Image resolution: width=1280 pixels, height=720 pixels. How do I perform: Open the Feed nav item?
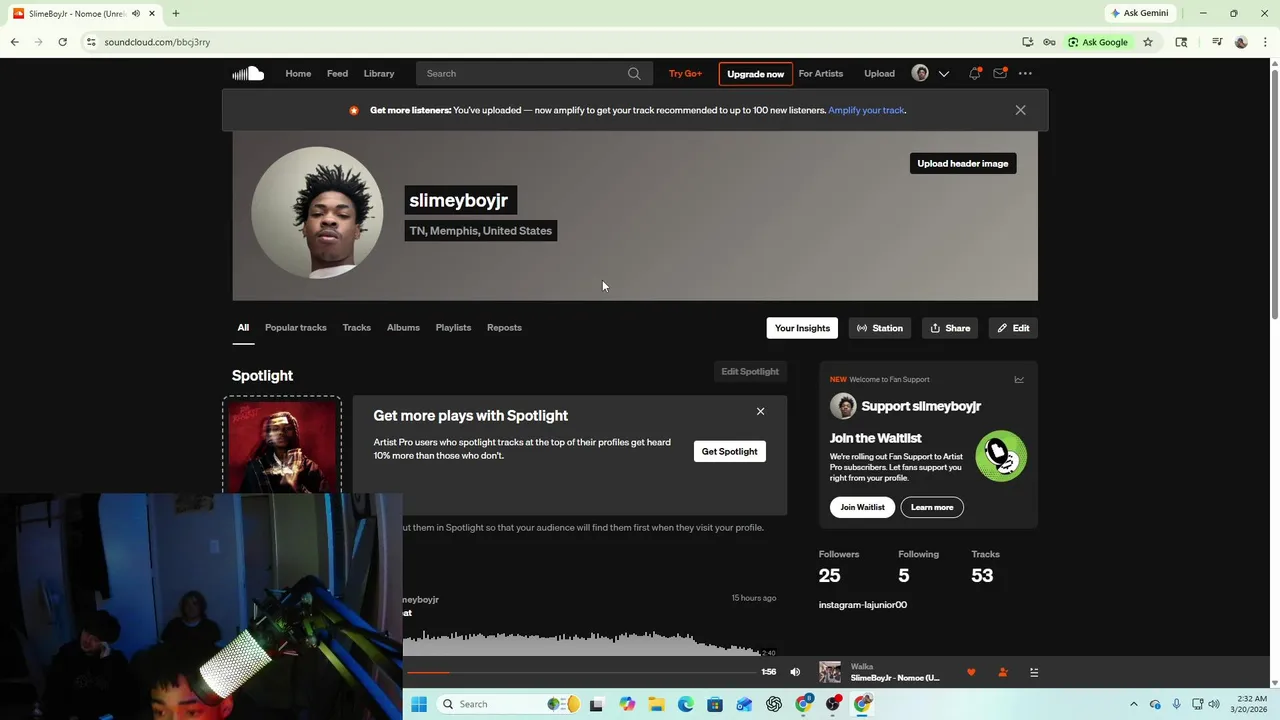[337, 73]
